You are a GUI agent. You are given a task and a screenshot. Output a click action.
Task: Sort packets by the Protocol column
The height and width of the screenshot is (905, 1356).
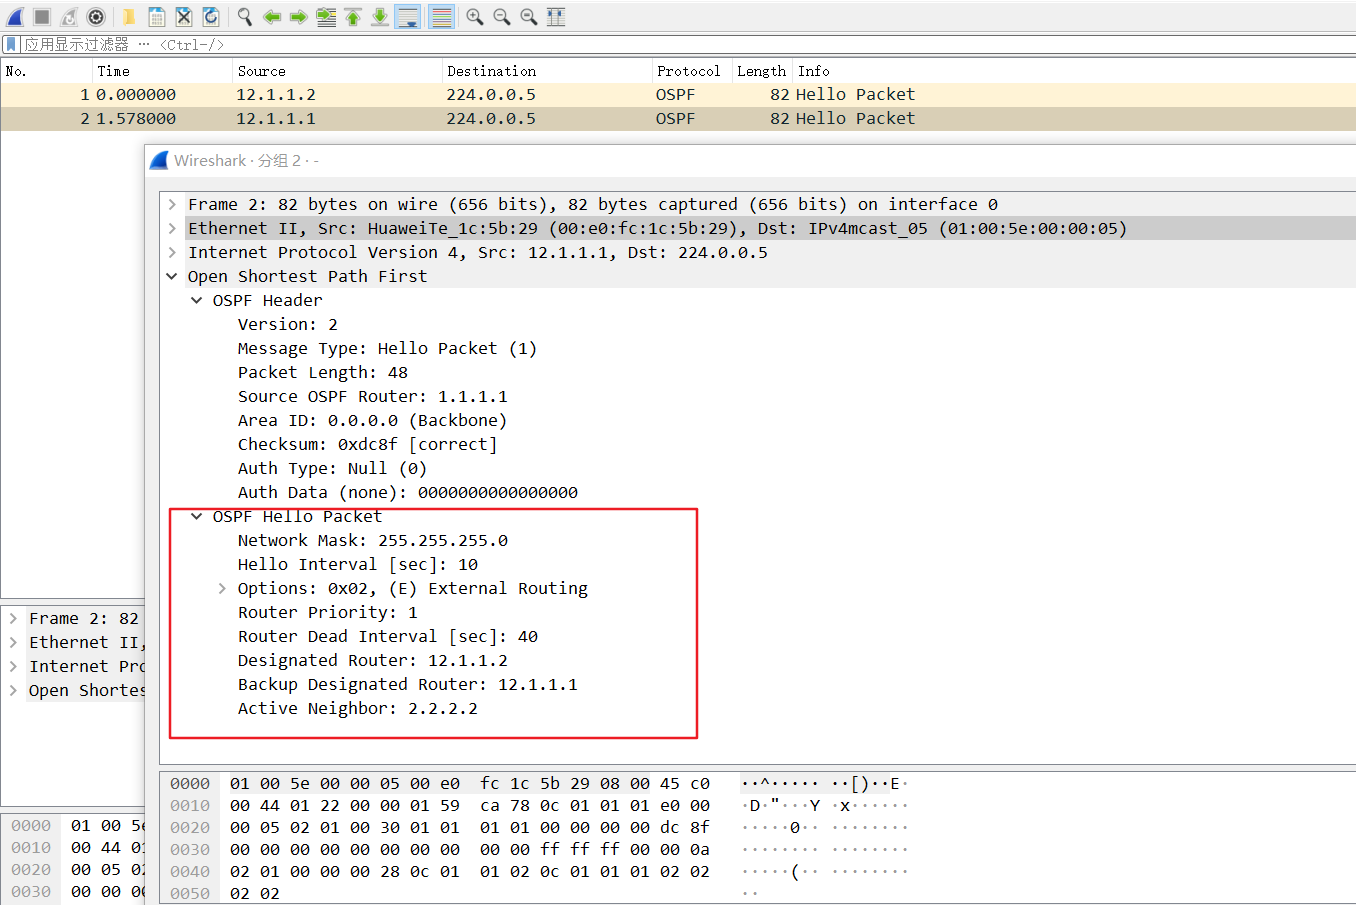click(x=688, y=71)
